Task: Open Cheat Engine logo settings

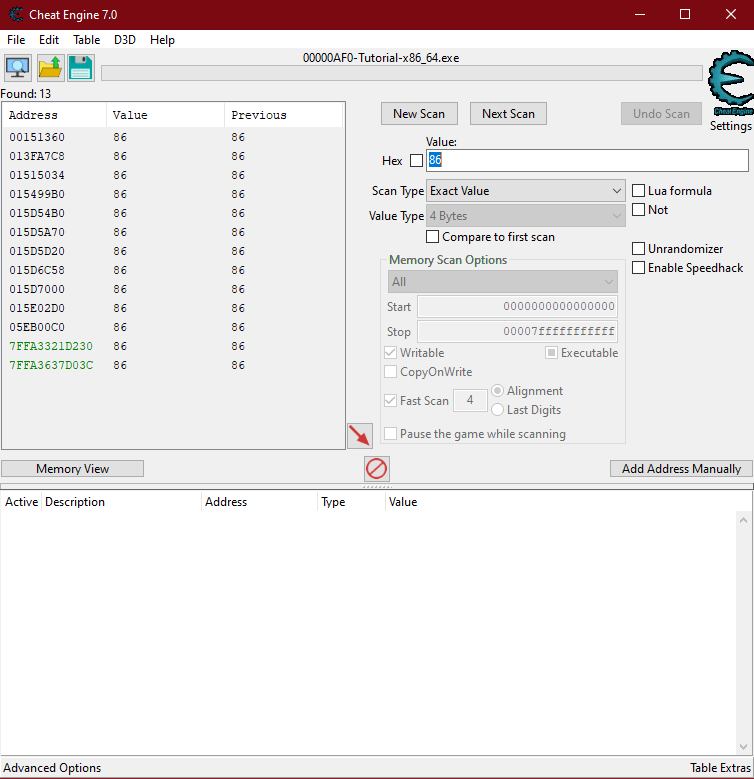Action: coord(731,82)
